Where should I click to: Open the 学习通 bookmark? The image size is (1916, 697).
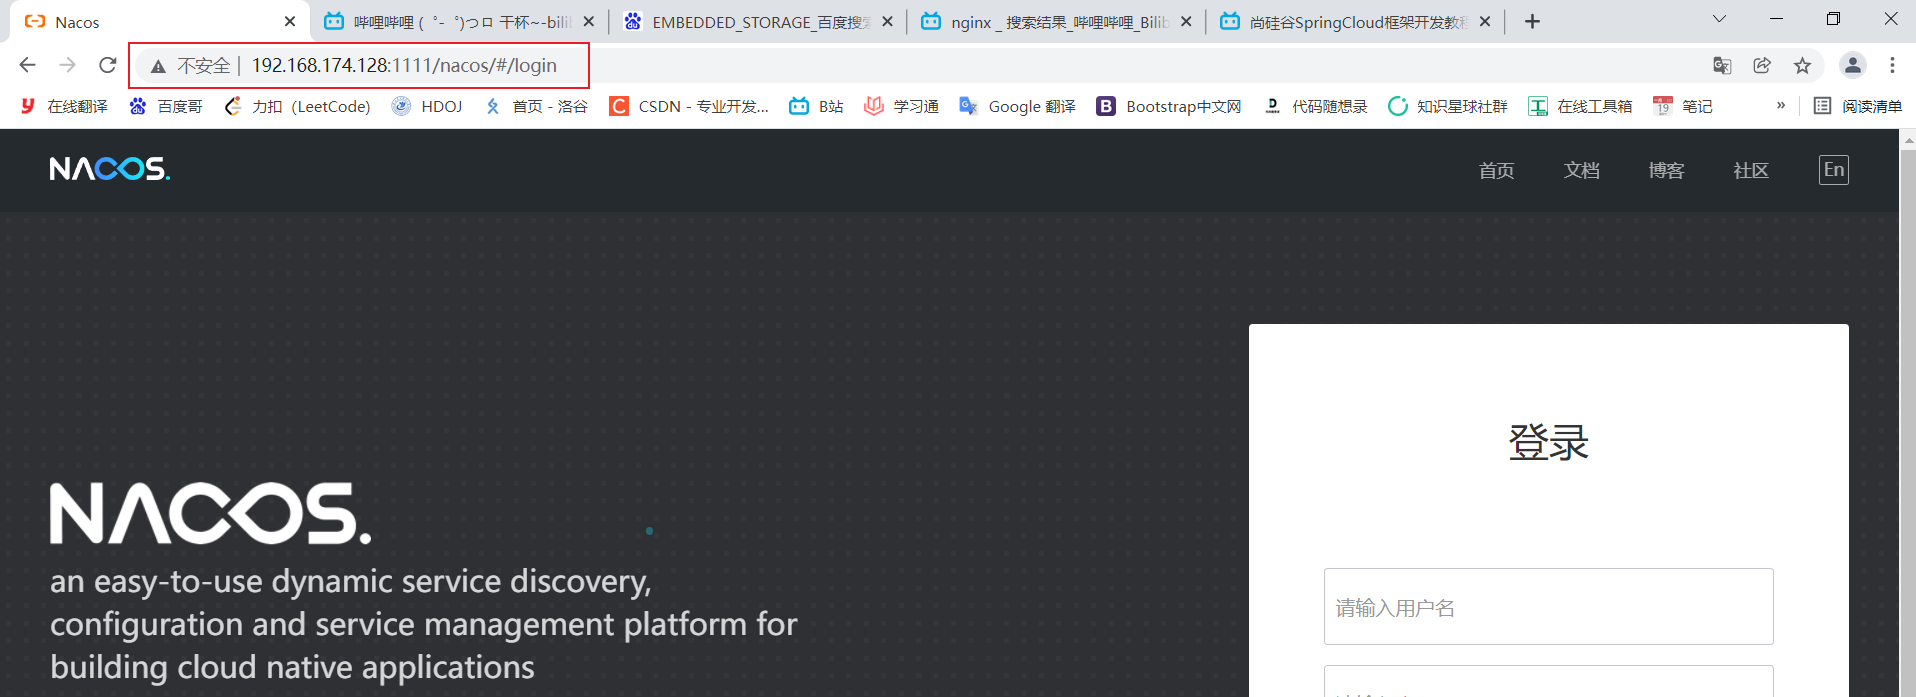click(x=901, y=106)
